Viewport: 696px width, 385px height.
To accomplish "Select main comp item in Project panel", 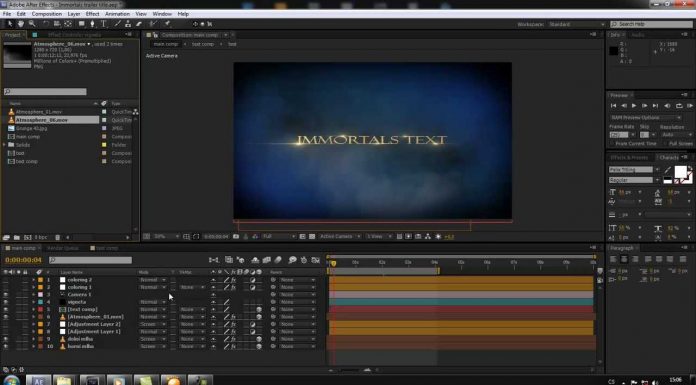I will pos(28,137).
